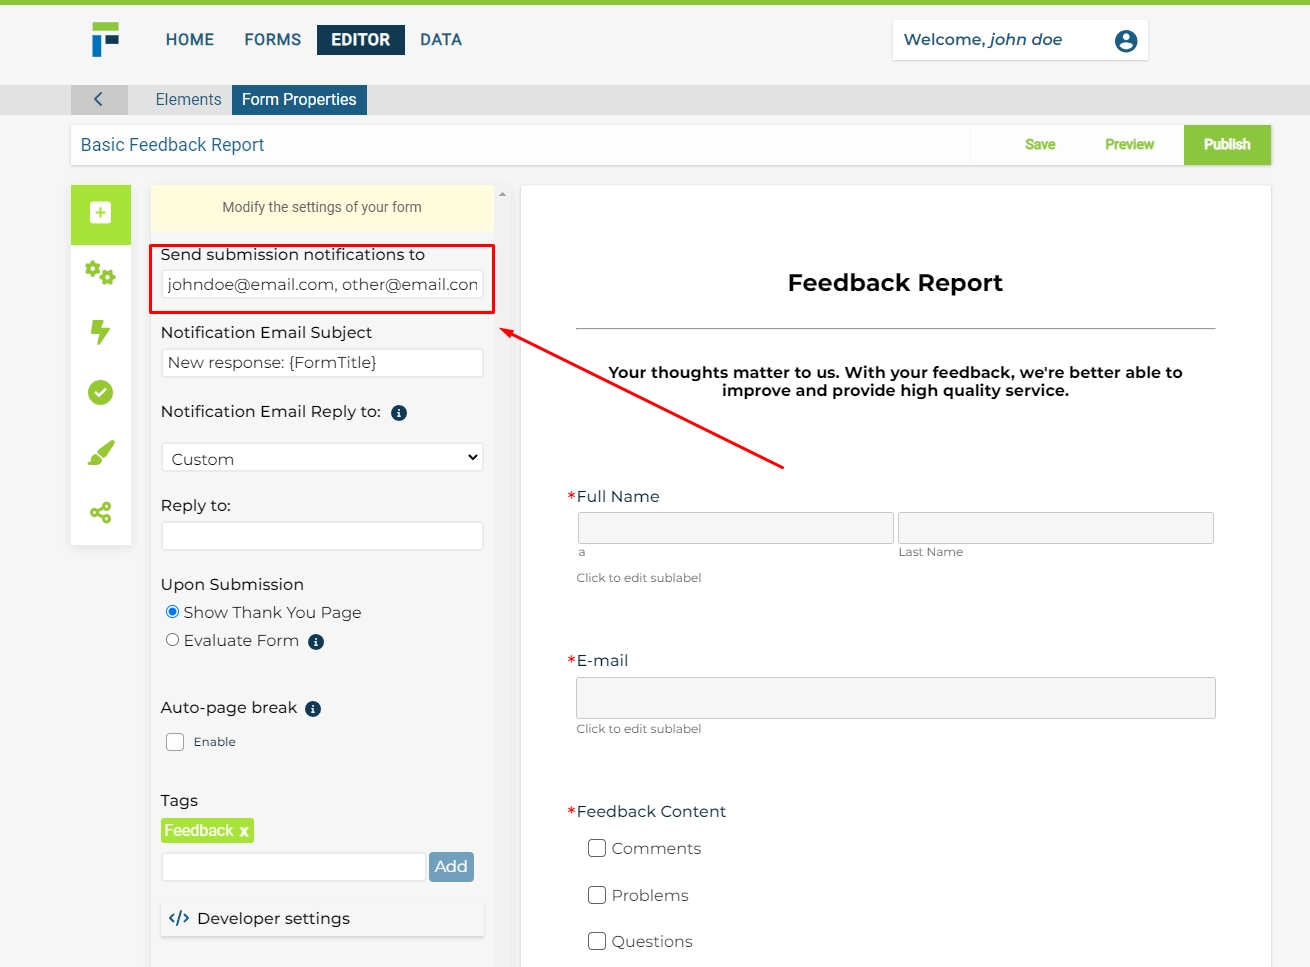Go to the HOME menu
Viewport: 1310px width, 967px height.
tap(190, 40)
